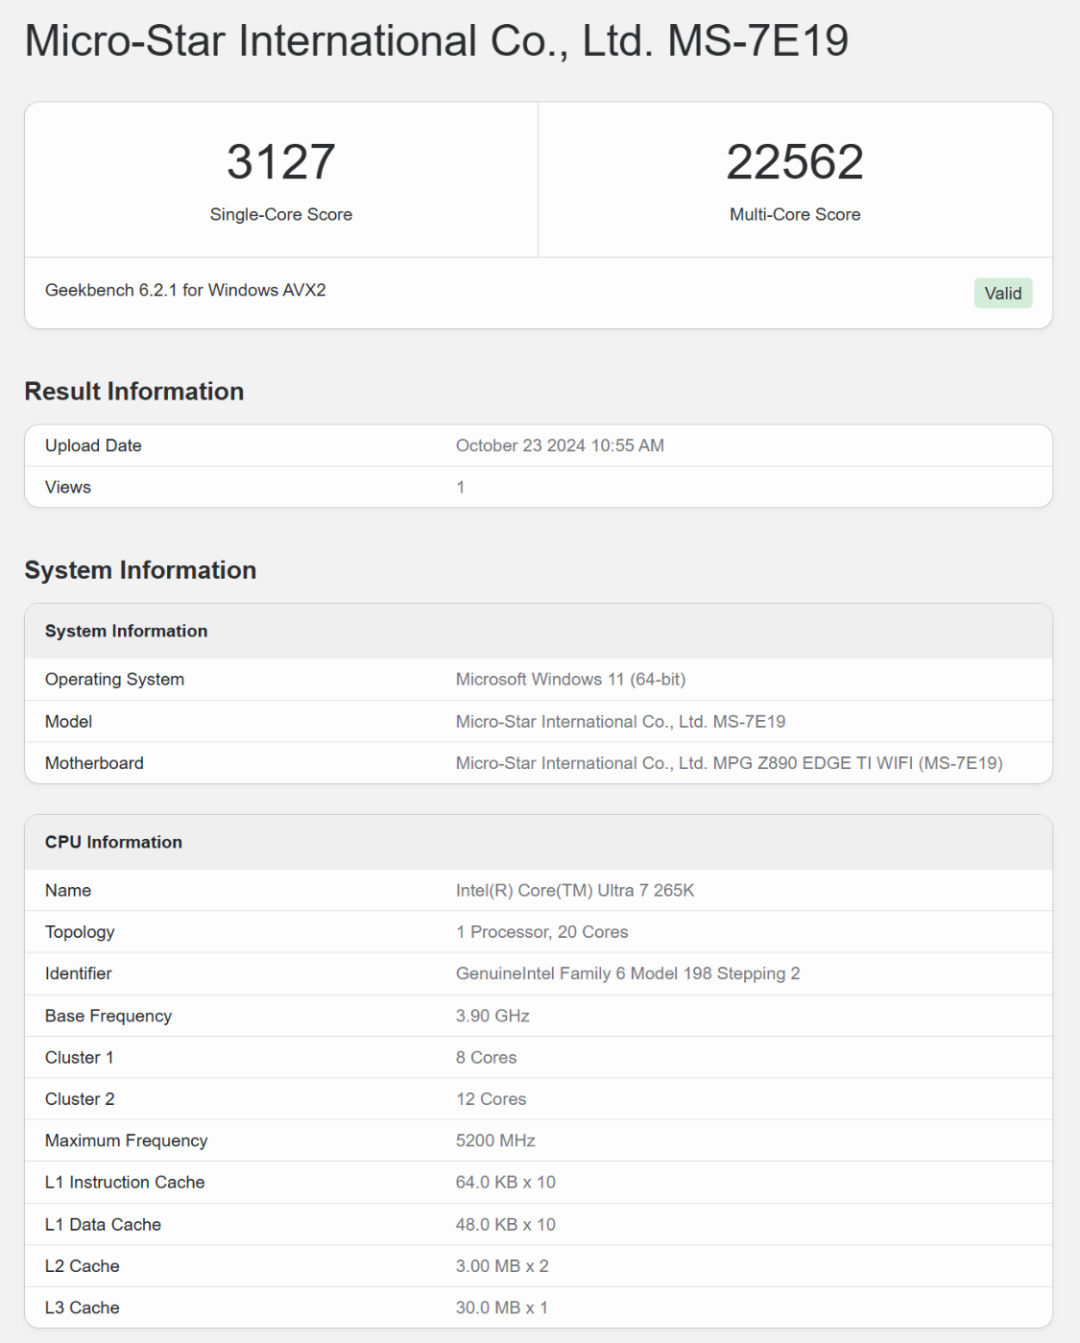Image resolution: width=1080 pixels, height=1343 pixels.
Task: Click the 1 Processor, 20 Cores topology value
Action: tap(541, 932)
